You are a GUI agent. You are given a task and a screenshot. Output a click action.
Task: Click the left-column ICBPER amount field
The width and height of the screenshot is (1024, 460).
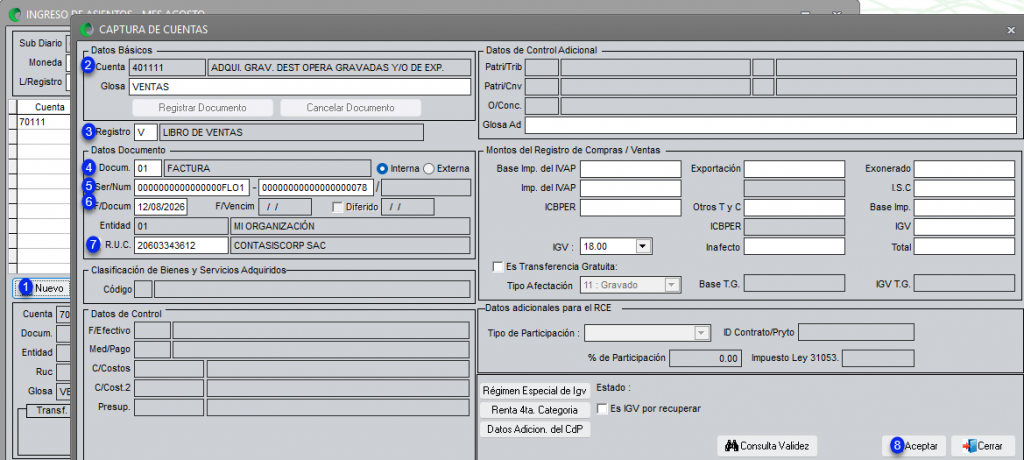pos(631,208)
